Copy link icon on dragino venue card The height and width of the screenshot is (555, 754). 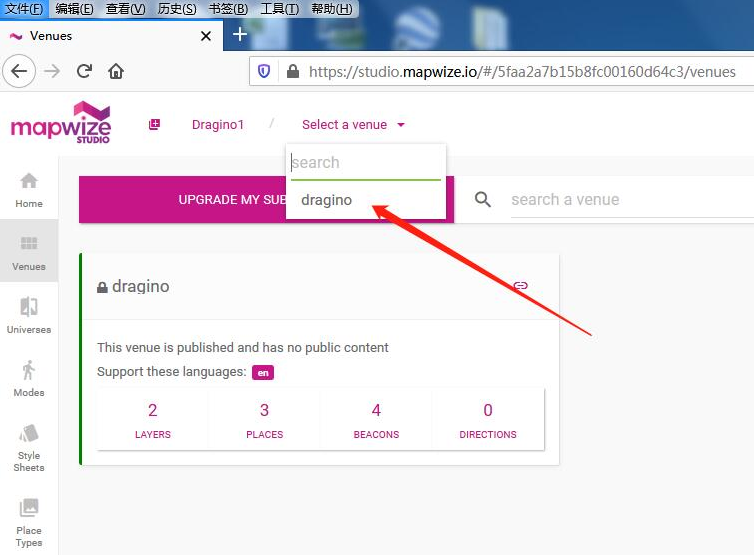click(520, 286)
